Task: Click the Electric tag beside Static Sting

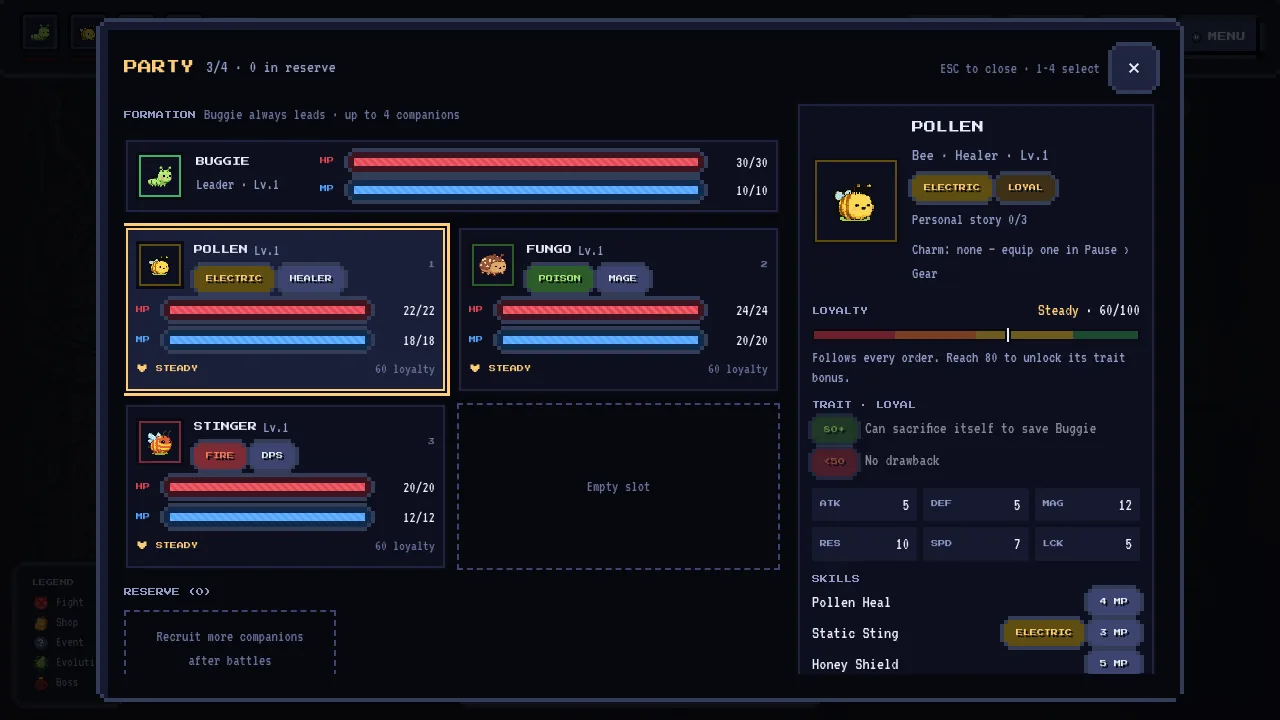Action: tap(1043, 632)
